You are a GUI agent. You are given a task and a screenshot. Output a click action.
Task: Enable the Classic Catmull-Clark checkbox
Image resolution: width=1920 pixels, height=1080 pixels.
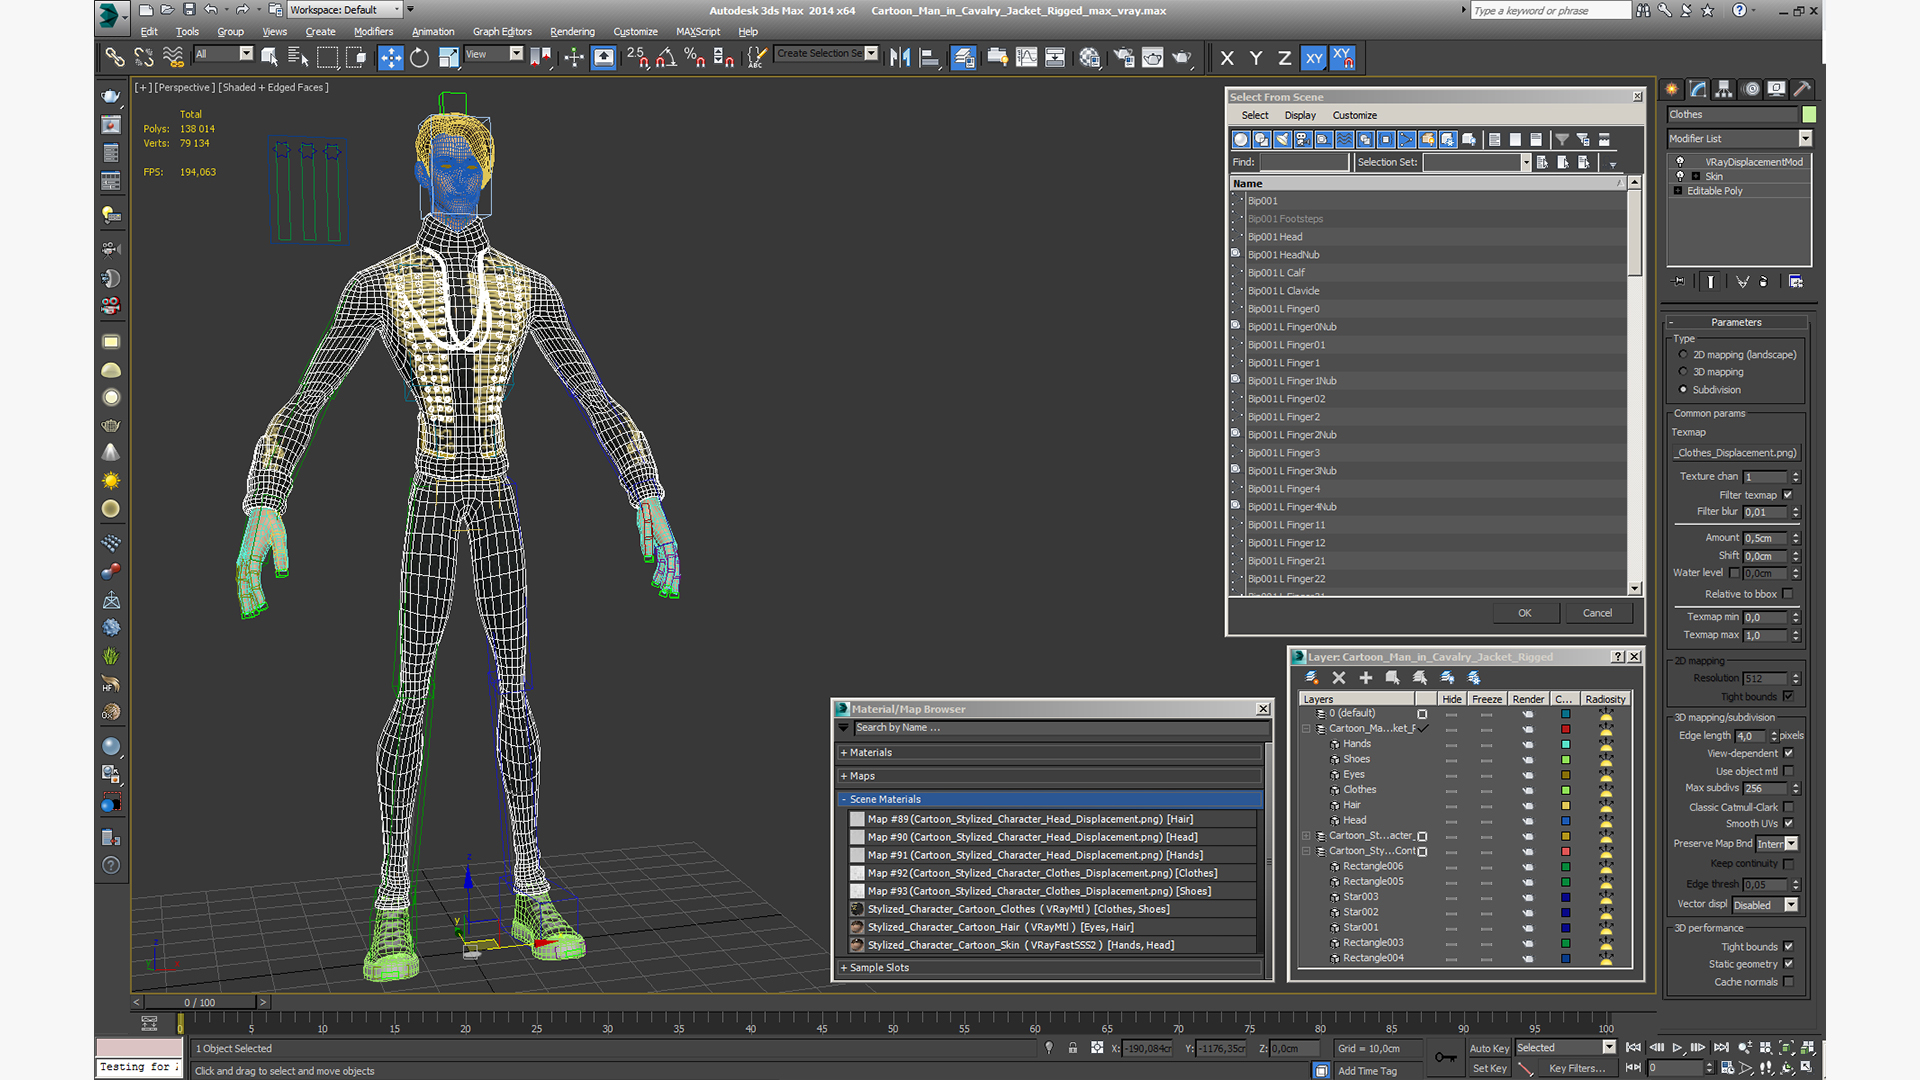point(1788,807)
